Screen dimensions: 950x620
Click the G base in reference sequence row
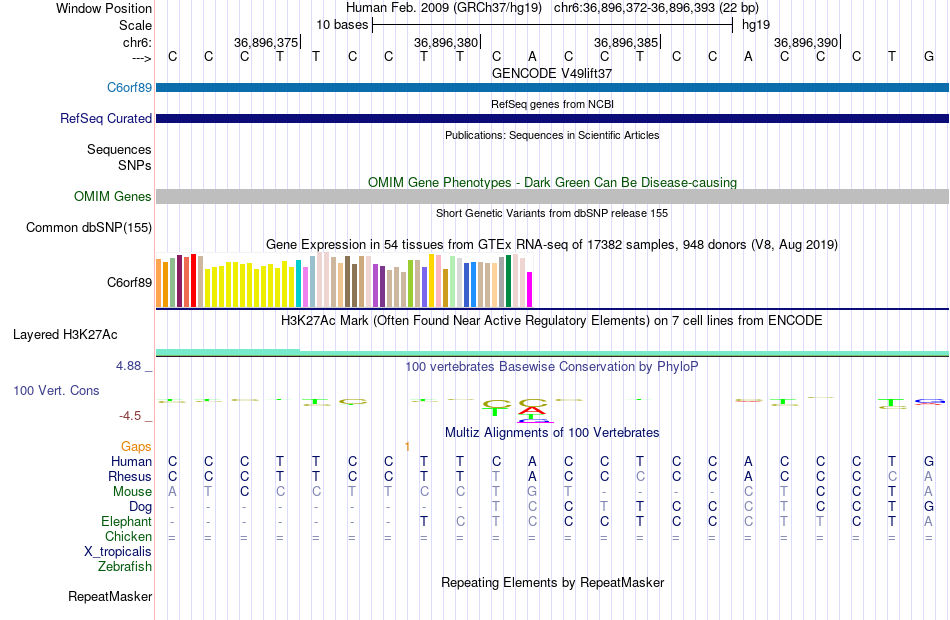[928, 56]
